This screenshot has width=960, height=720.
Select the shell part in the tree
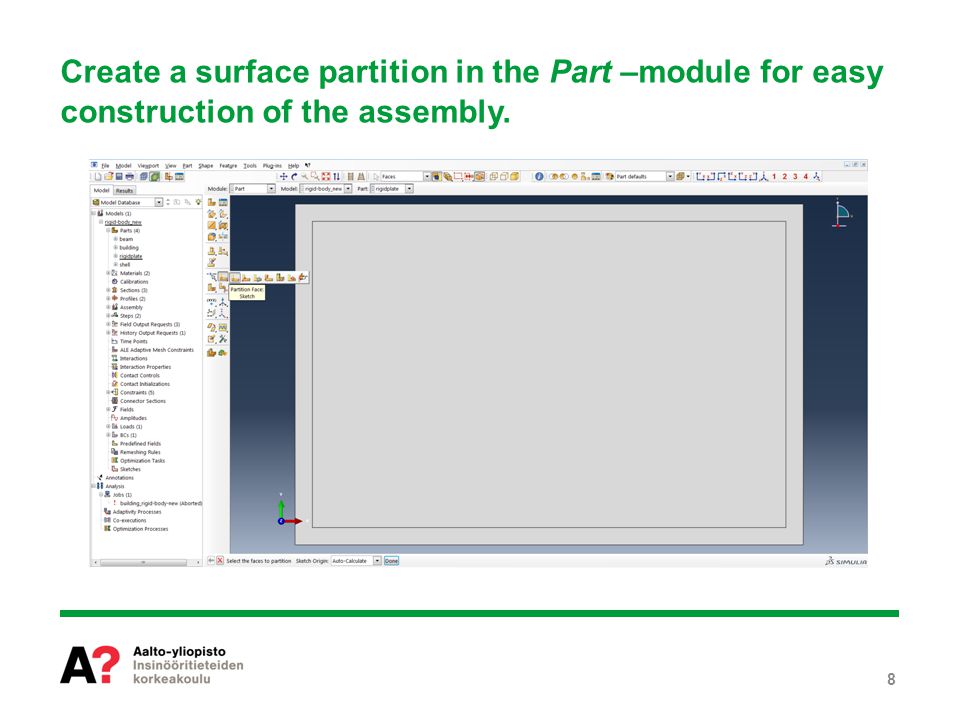point(125,264)
